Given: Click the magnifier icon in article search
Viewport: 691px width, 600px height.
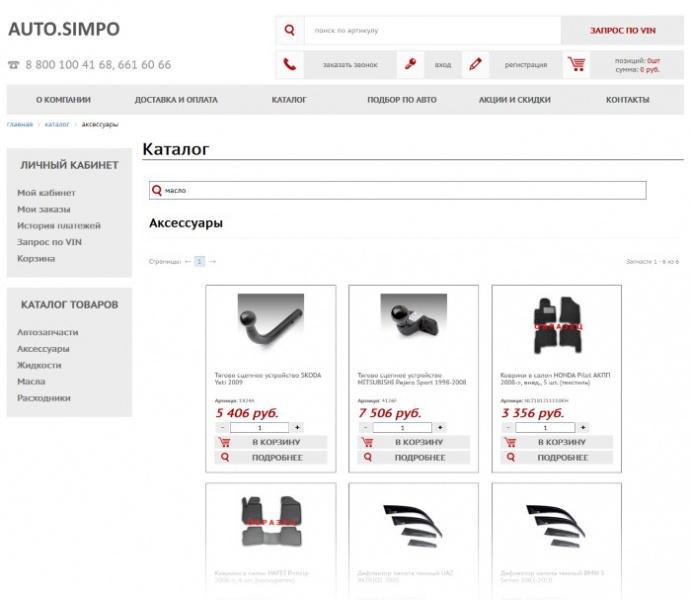Looking at the screenshot, I should [x=289, y=31].
